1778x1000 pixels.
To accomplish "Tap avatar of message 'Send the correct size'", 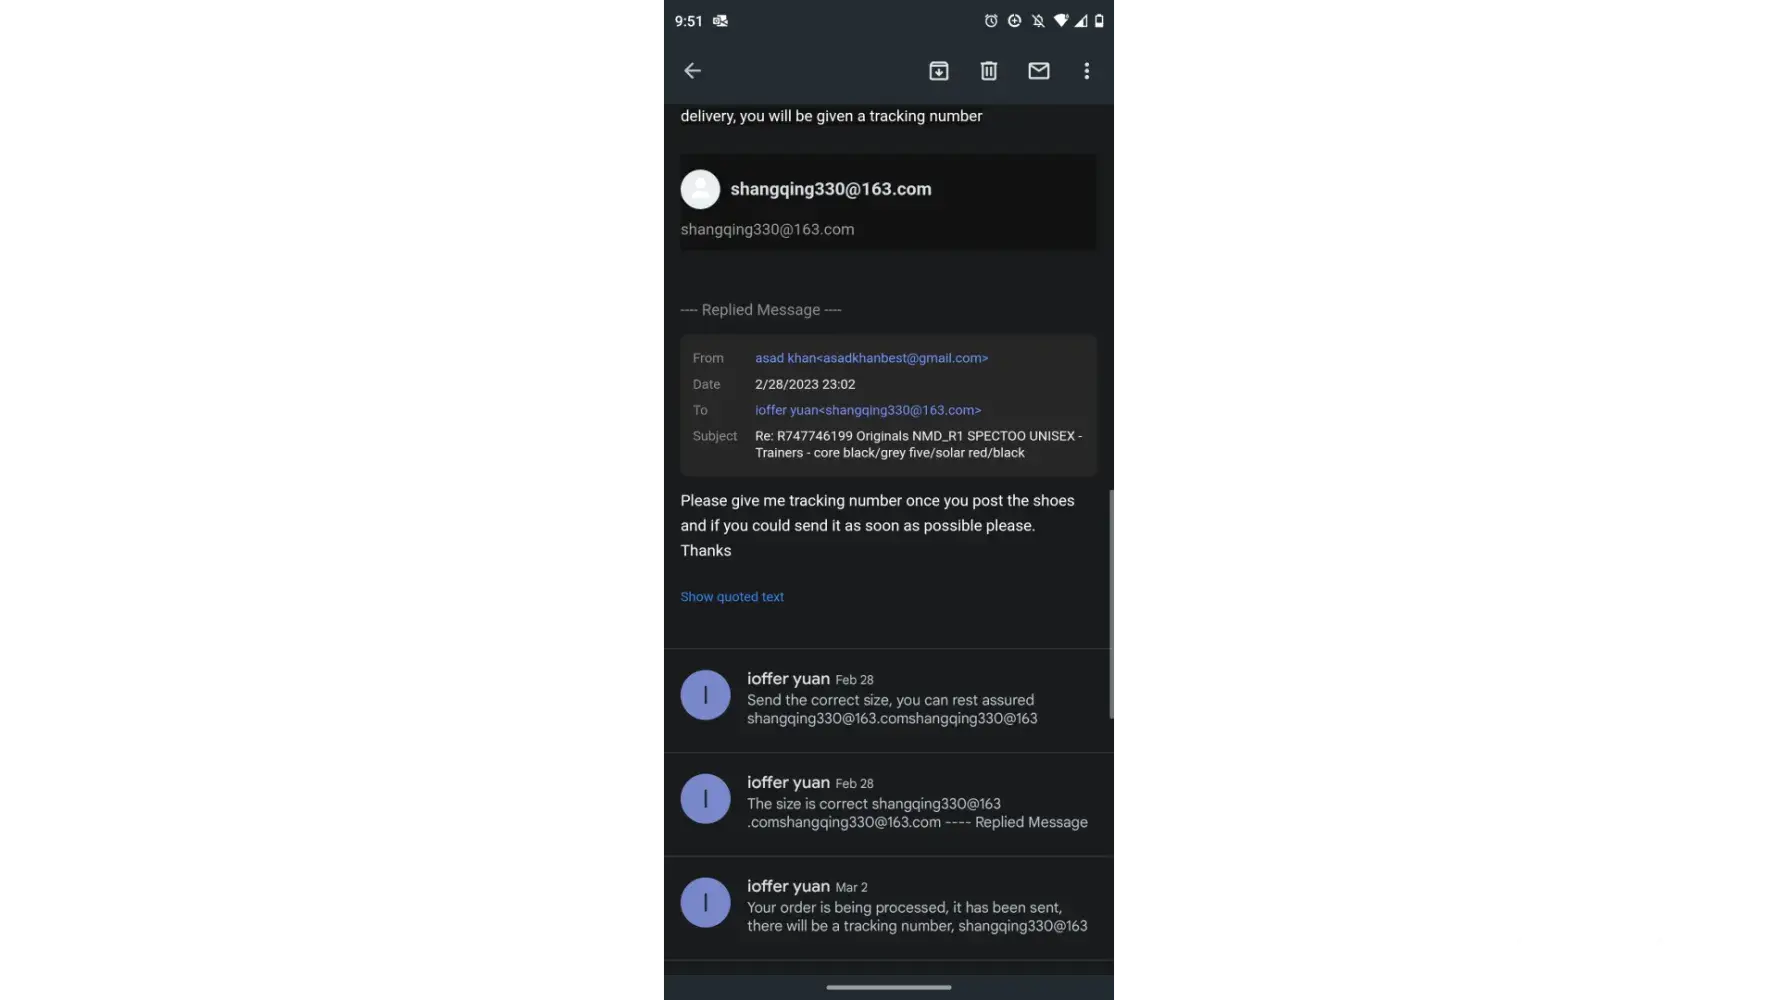I will (x=705, y=695).
